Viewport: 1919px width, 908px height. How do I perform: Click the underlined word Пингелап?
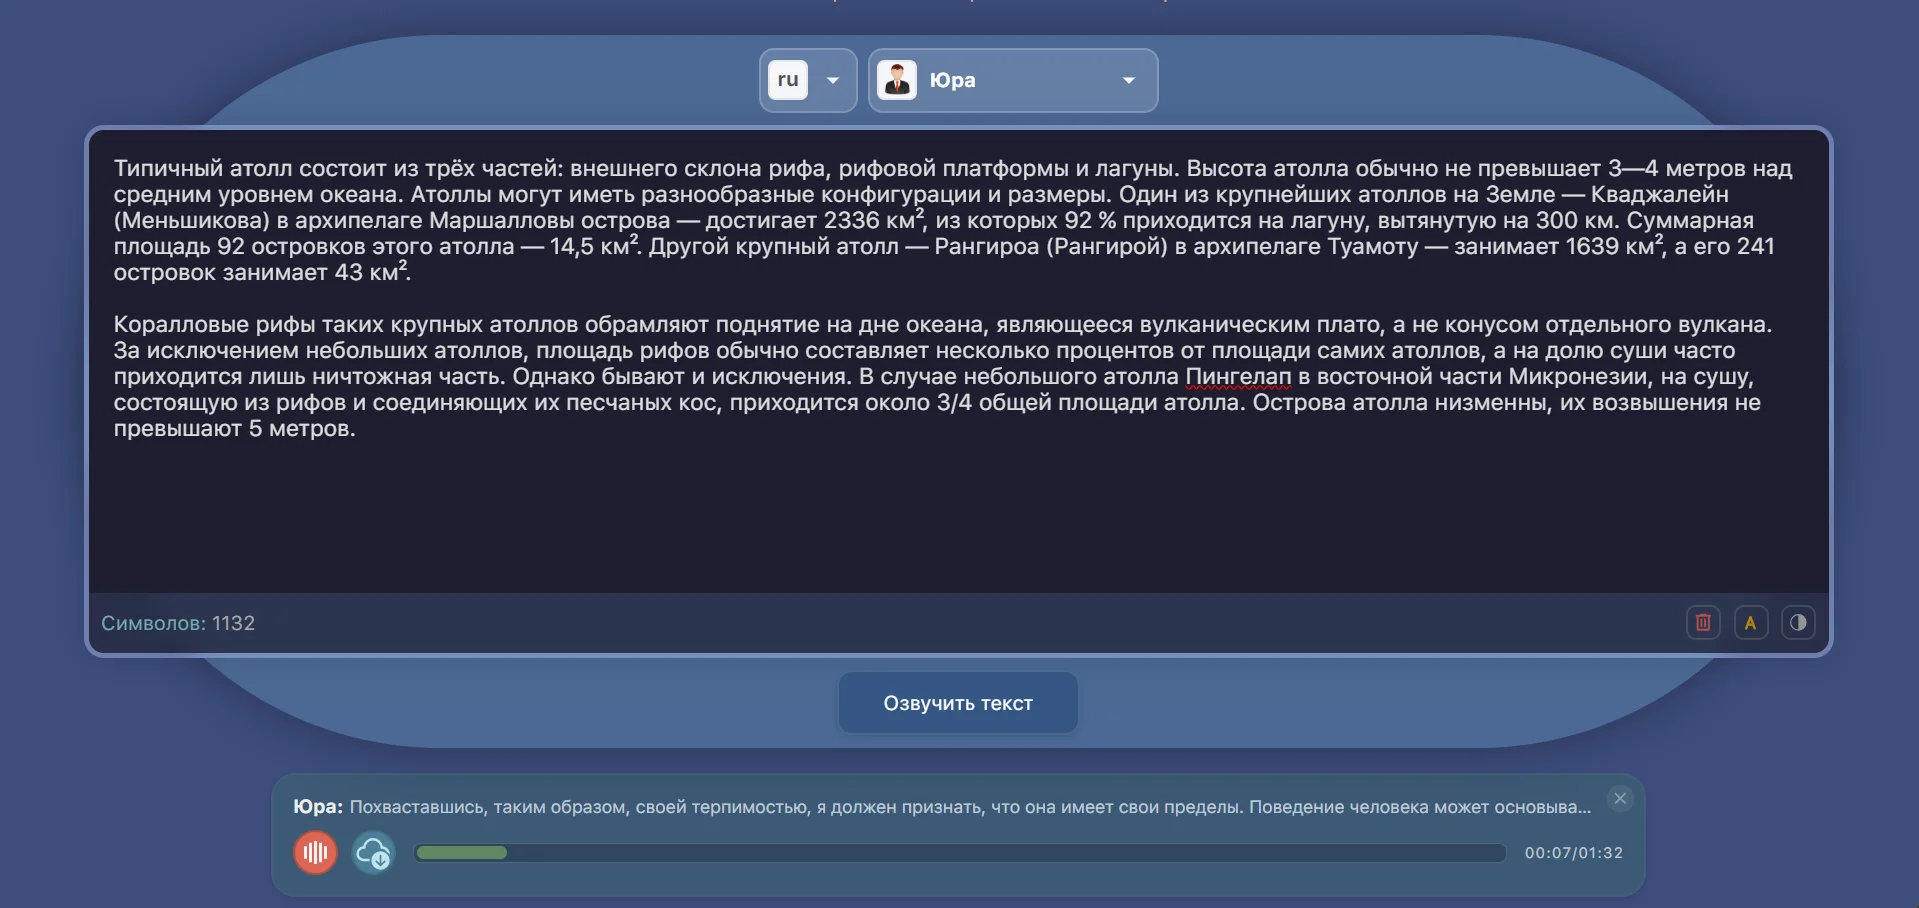(1238, 377)
